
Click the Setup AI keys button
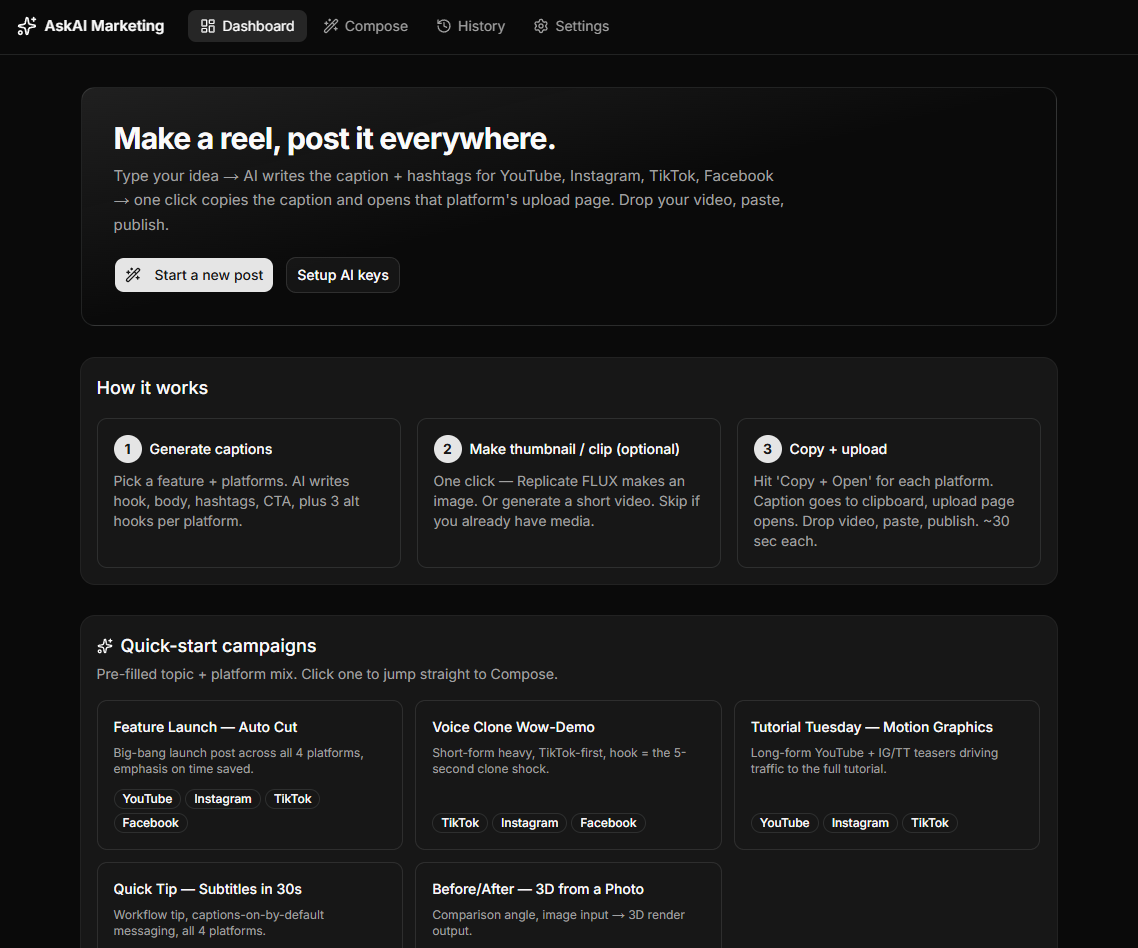[343, 275]
